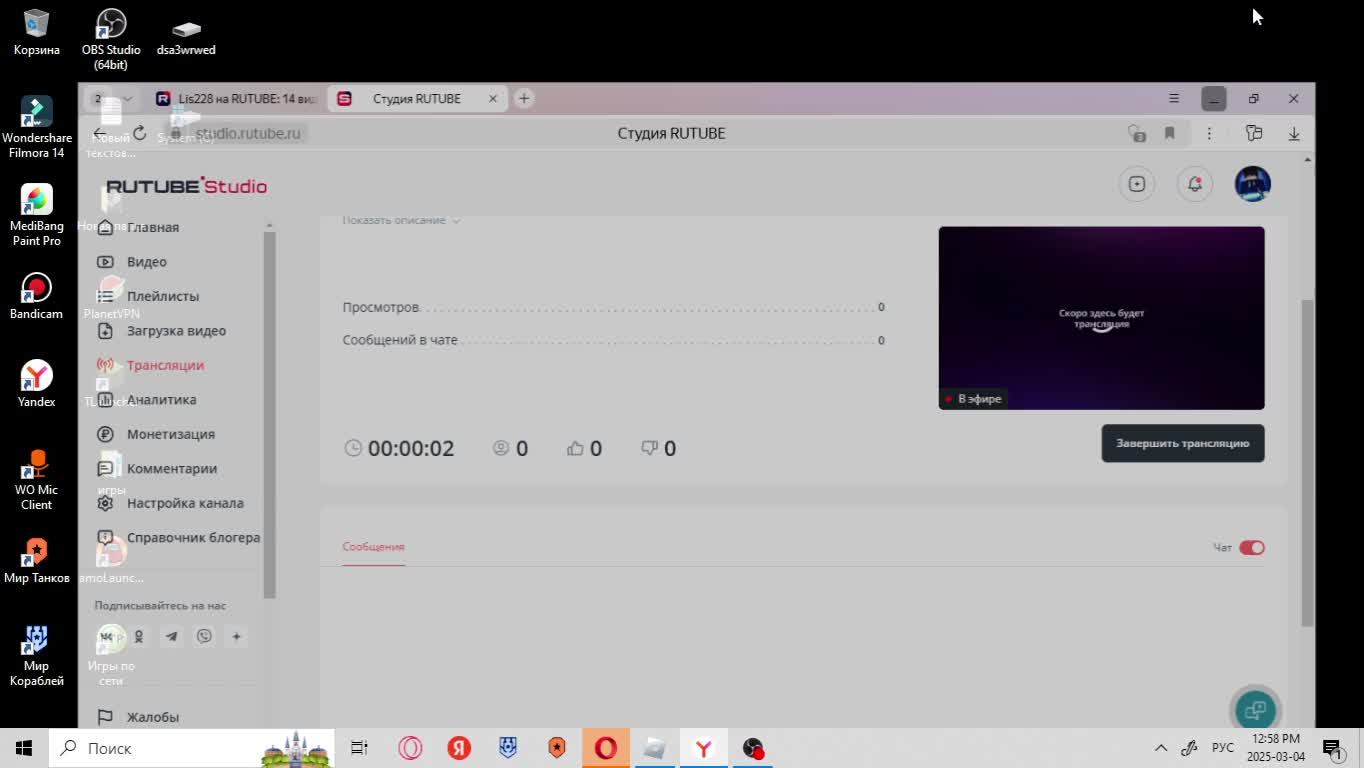Image resolution: width=1364 pixels, height=768 pixels.
Task: Click the sidebar scrollbar thumb
Action: pyautogui.click(x=268, y=413)
